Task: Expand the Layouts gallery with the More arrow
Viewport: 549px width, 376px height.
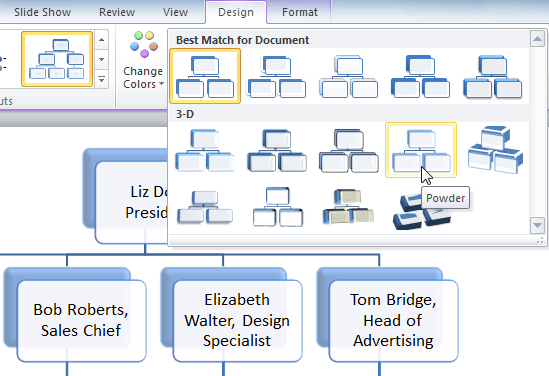Action: (x=102, y=80)
